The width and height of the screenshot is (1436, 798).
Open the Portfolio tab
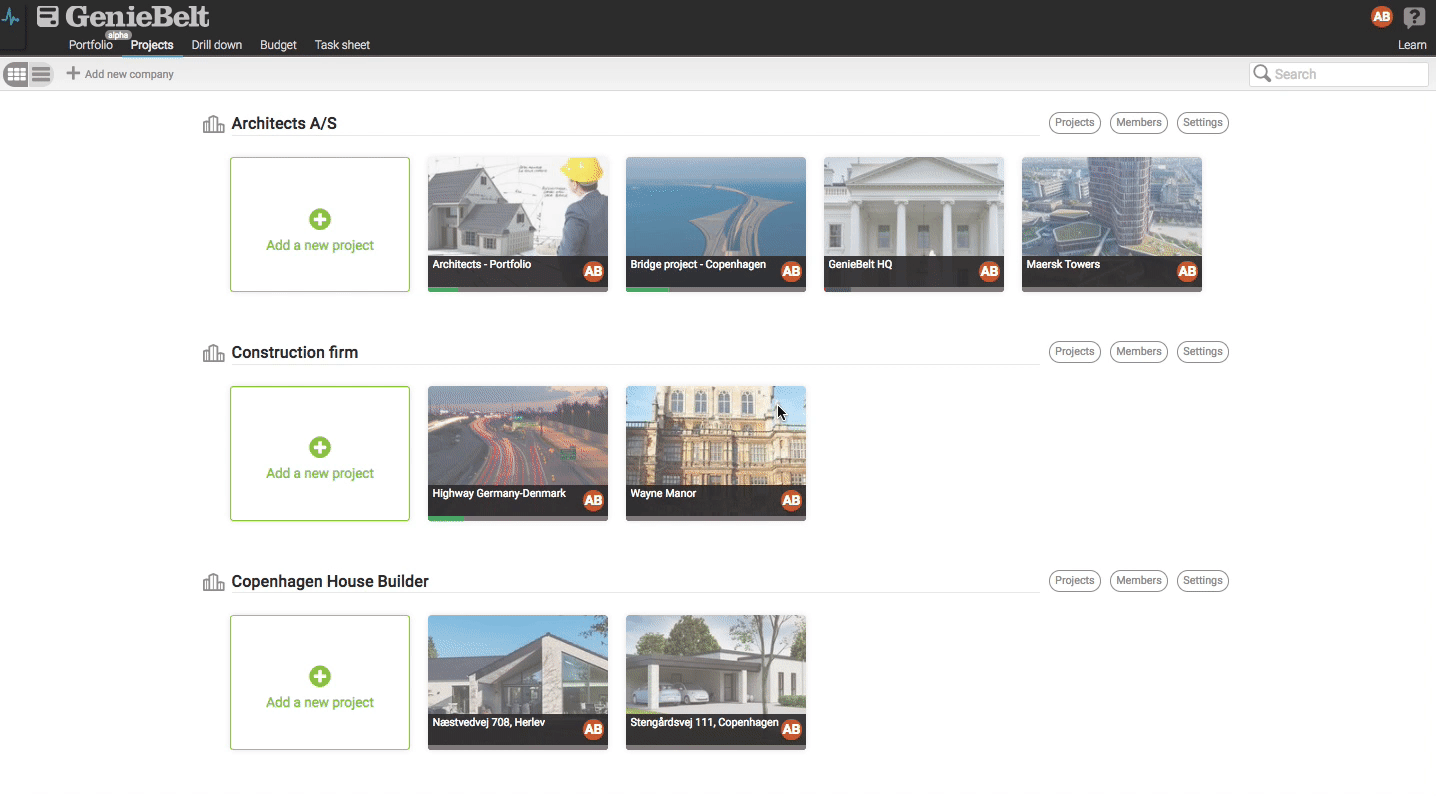91,45
